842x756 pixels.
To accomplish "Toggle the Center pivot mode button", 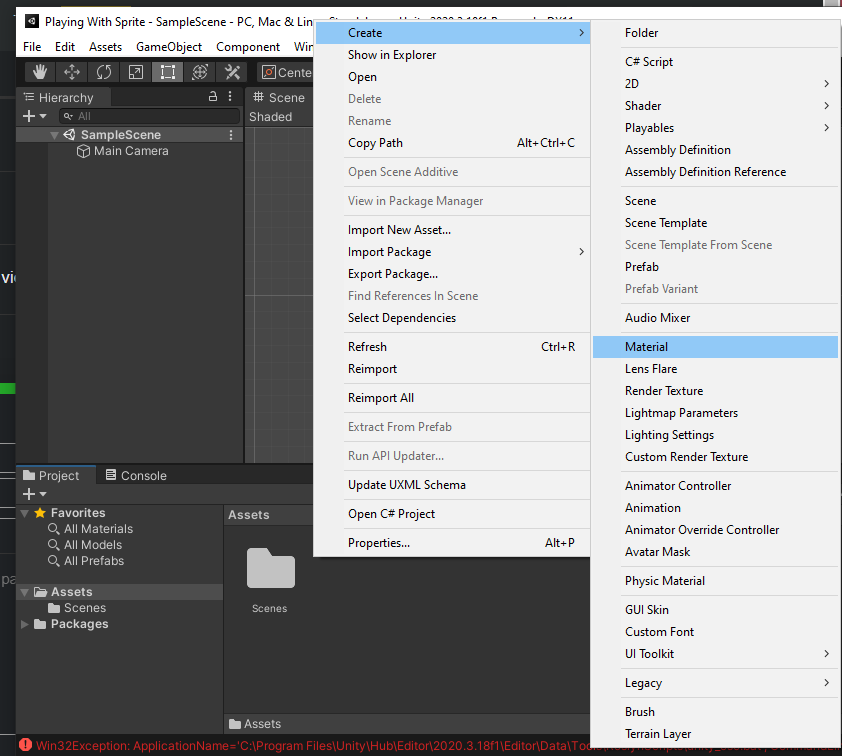I will pos(286,72).
